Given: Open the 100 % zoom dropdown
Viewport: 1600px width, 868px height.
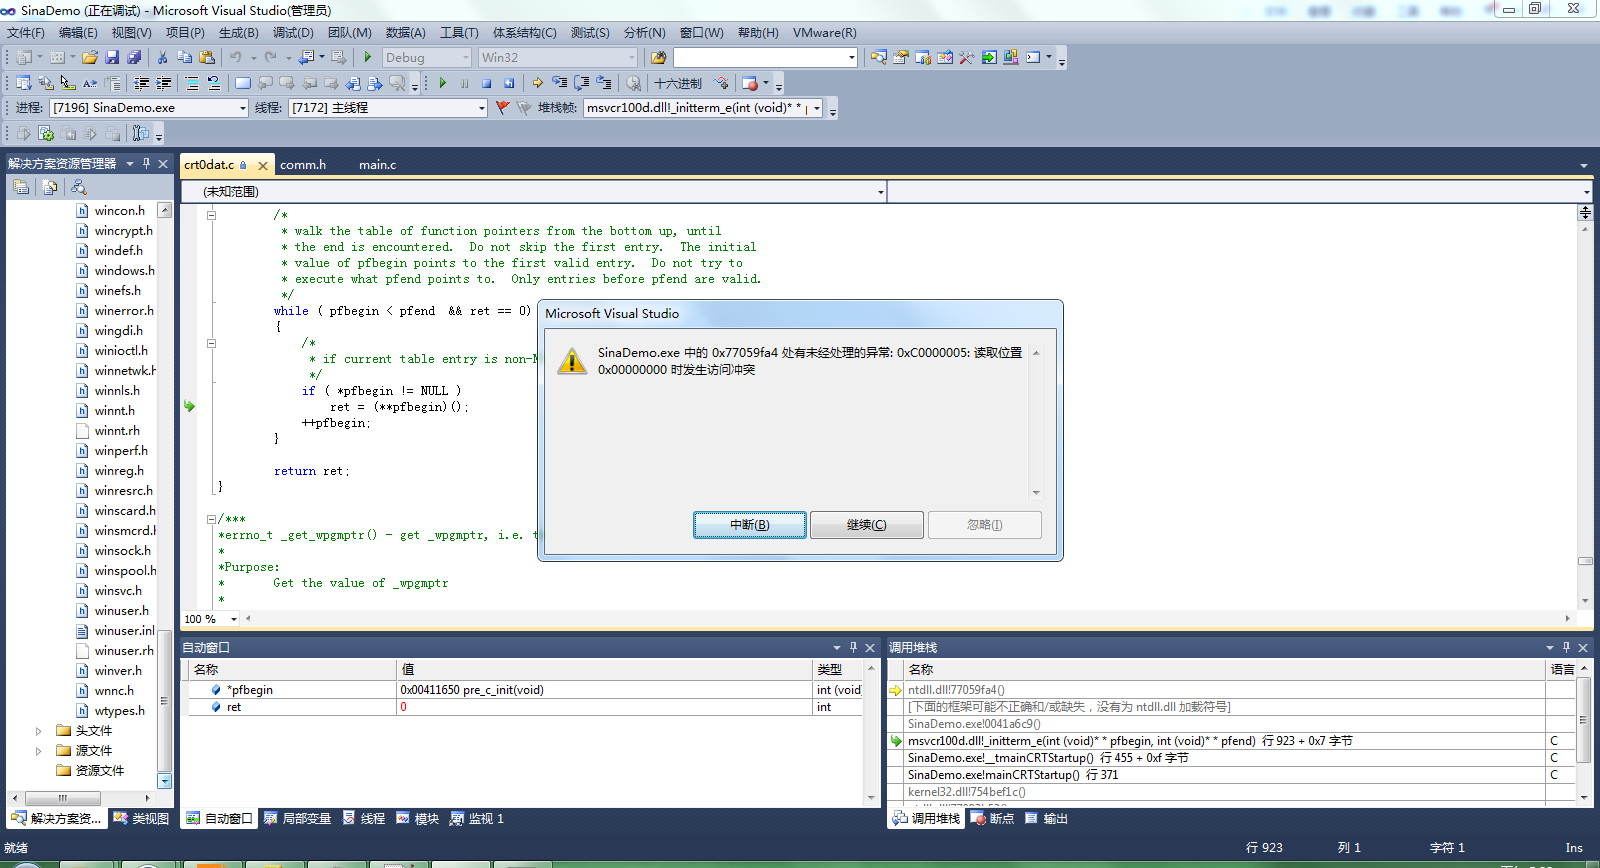Looking at the screenshot, I should click(234, 619).
